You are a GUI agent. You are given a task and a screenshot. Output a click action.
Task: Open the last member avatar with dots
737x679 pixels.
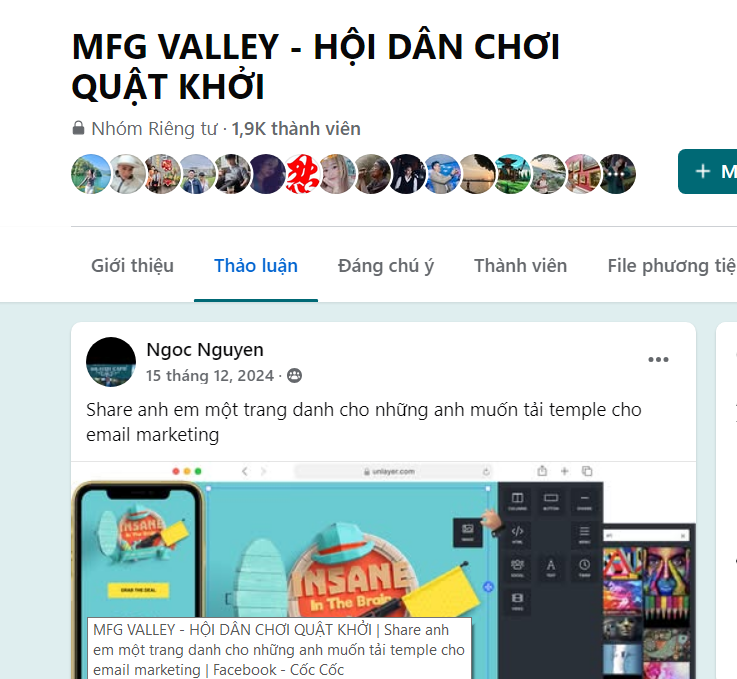tap(617, 174)
